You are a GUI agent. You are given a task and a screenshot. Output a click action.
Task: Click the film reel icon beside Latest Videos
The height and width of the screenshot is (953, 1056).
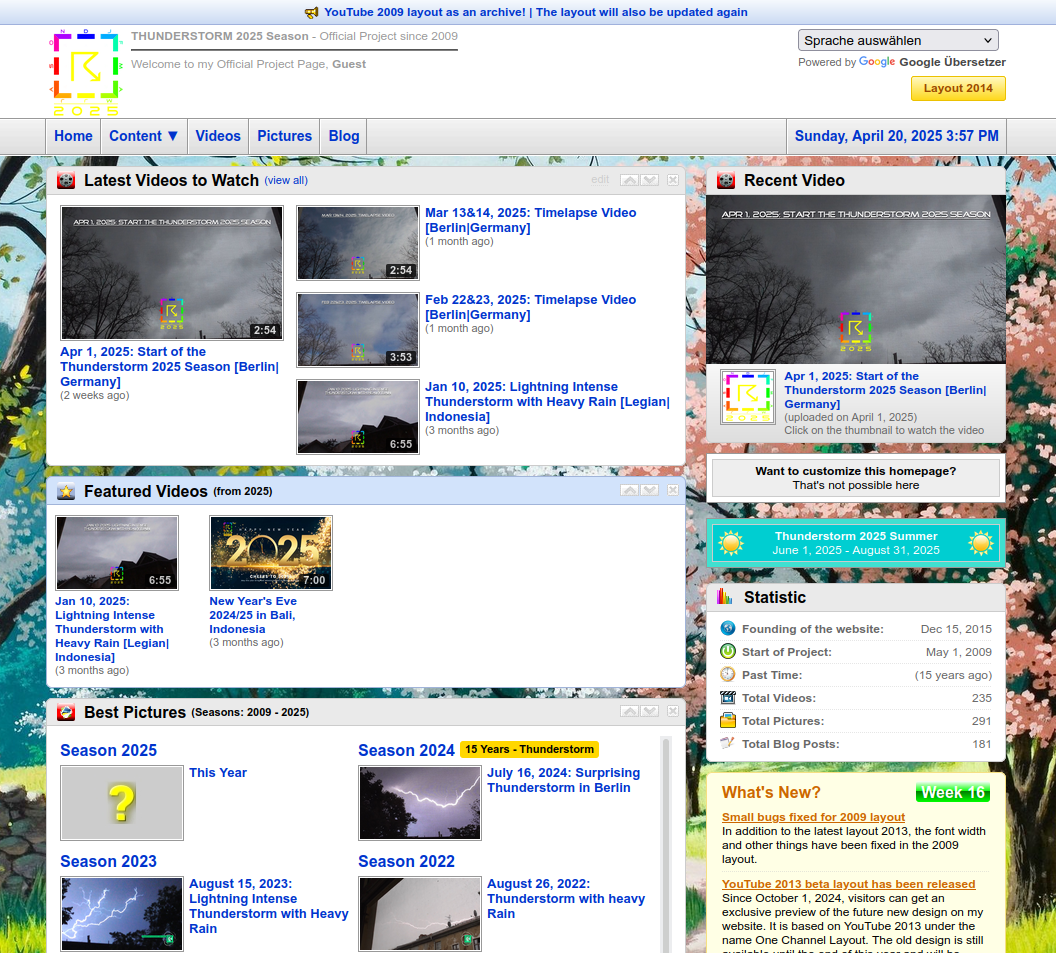point(66,181)
